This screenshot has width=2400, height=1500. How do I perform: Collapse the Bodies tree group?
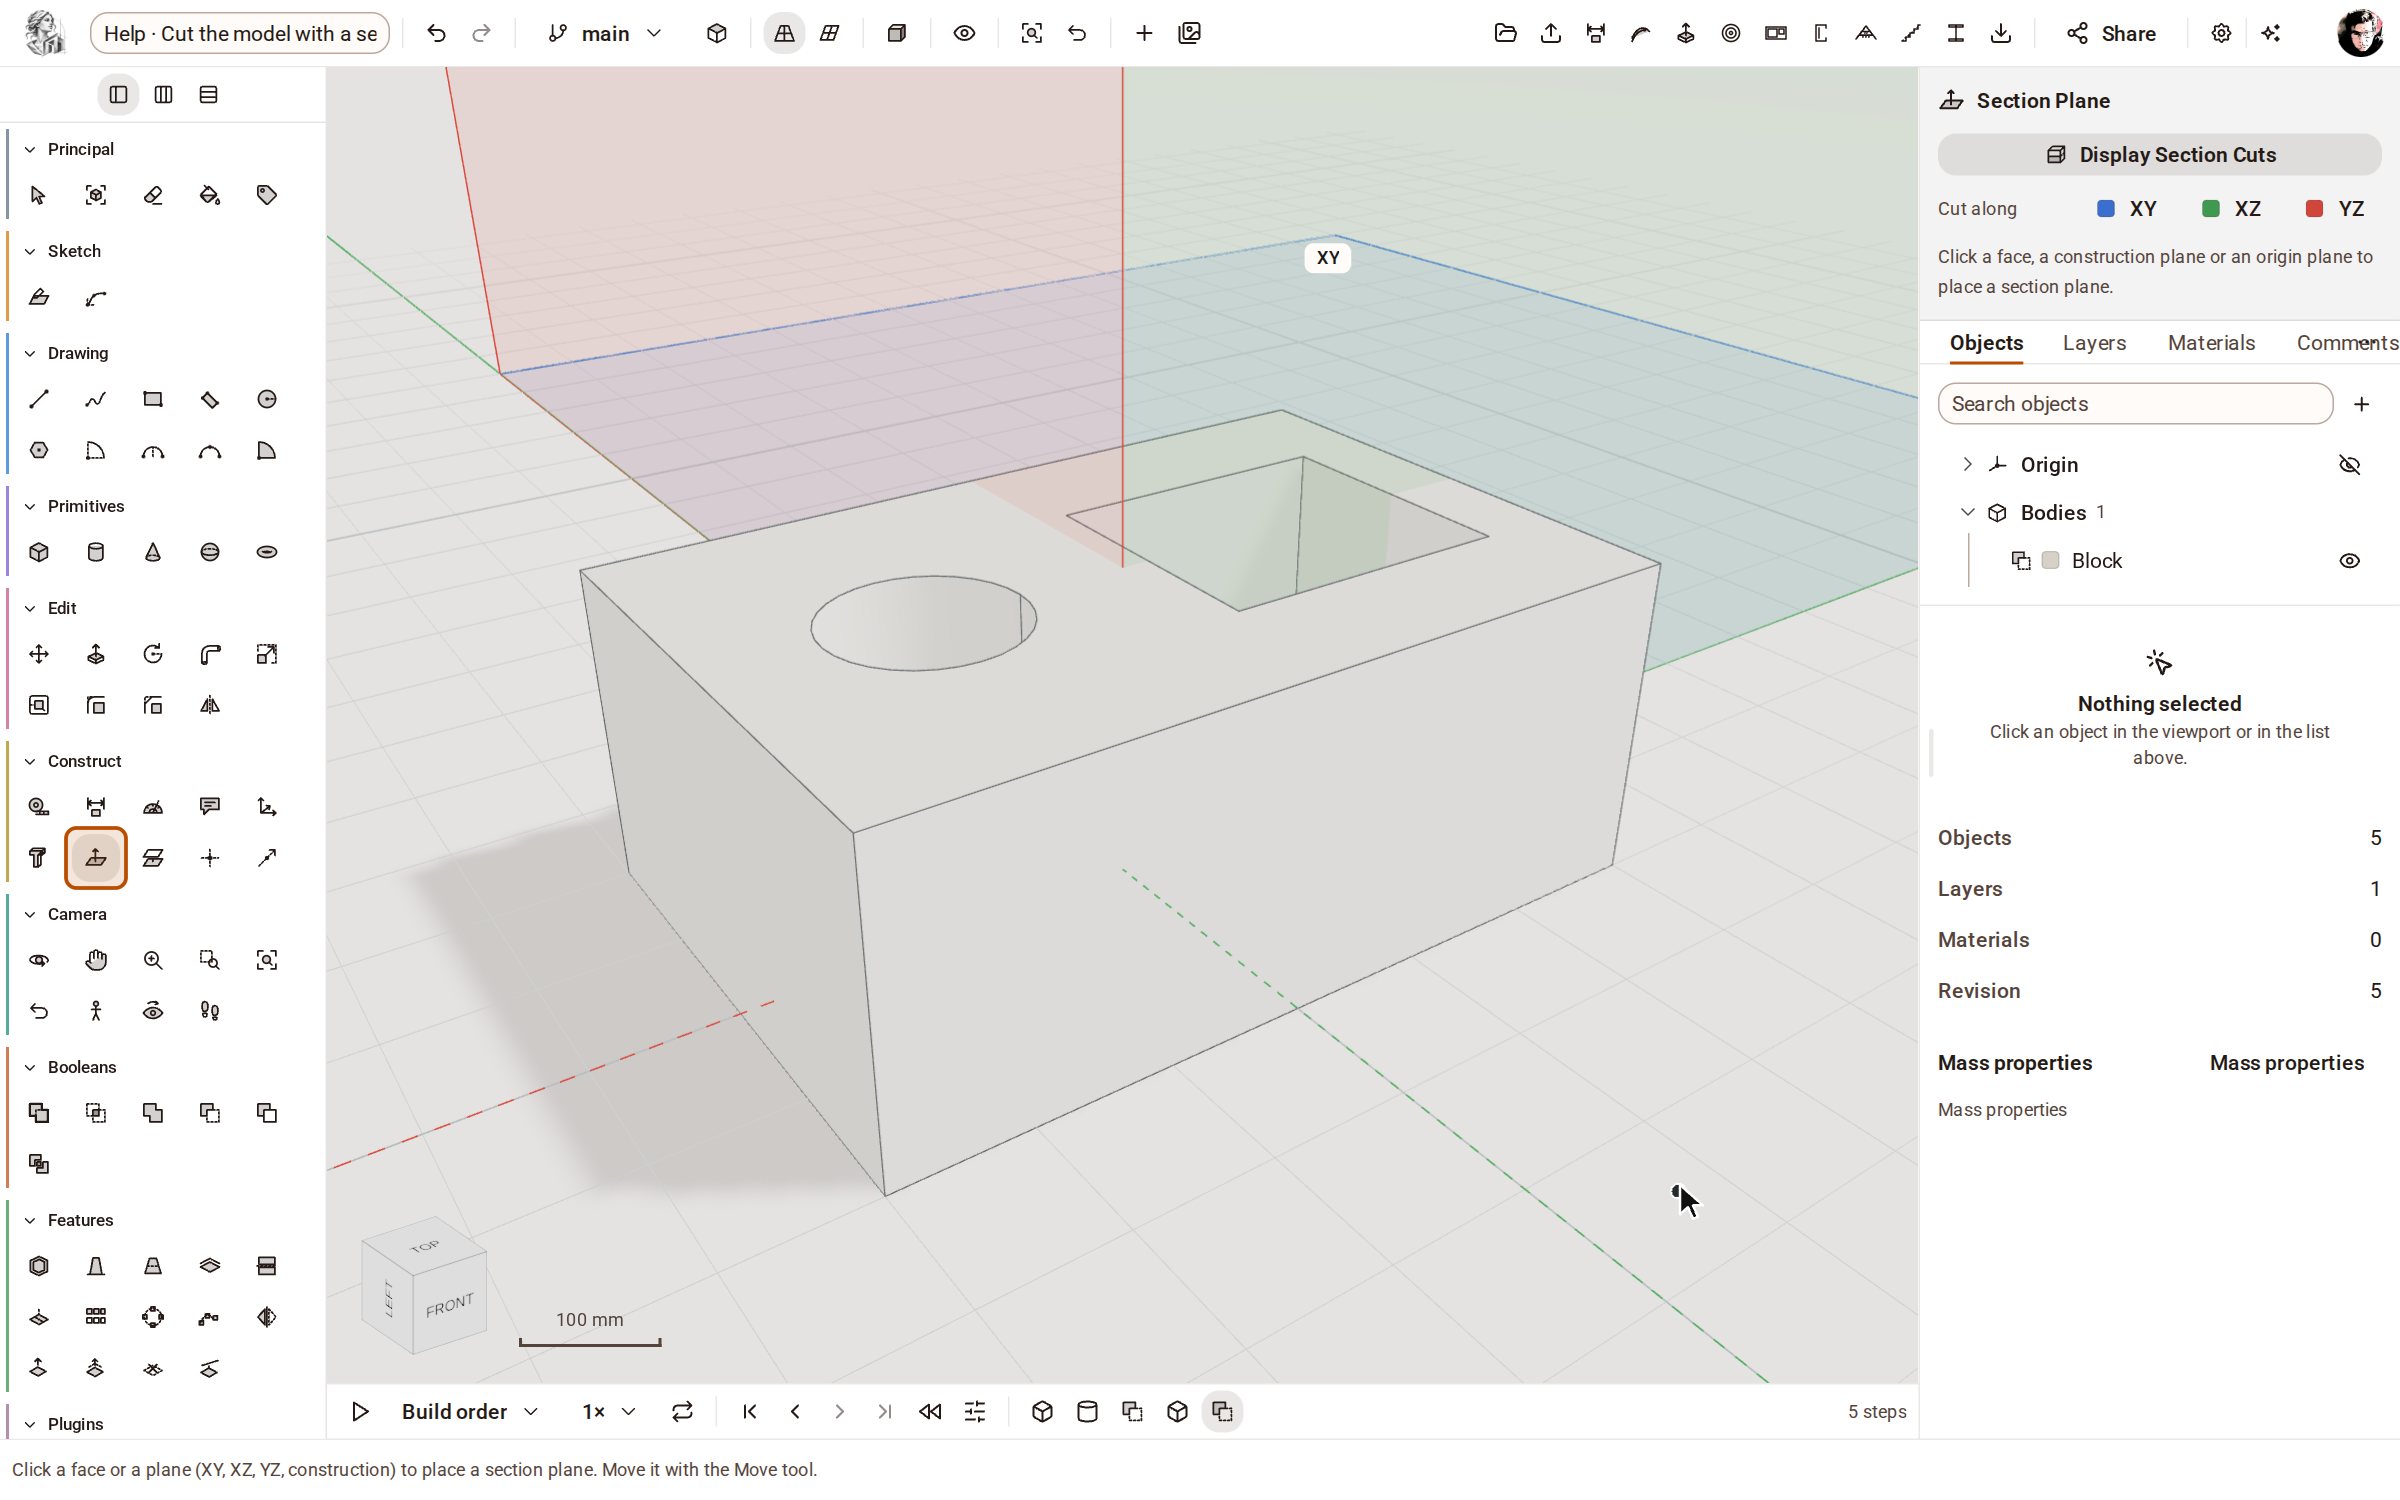[x=1967, y=512]
